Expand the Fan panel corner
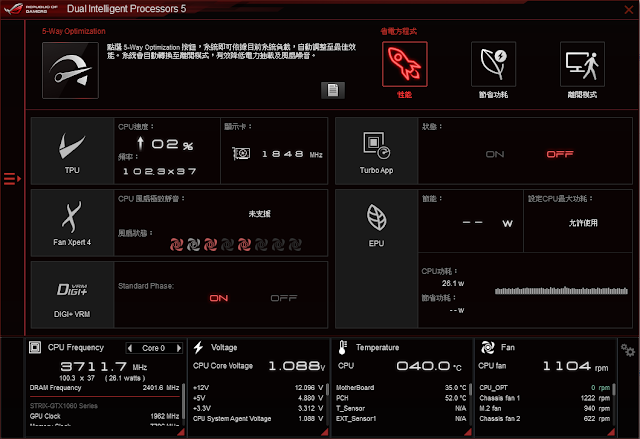The height and width of the screenshot is (439, 640). [x=611, y=432]
